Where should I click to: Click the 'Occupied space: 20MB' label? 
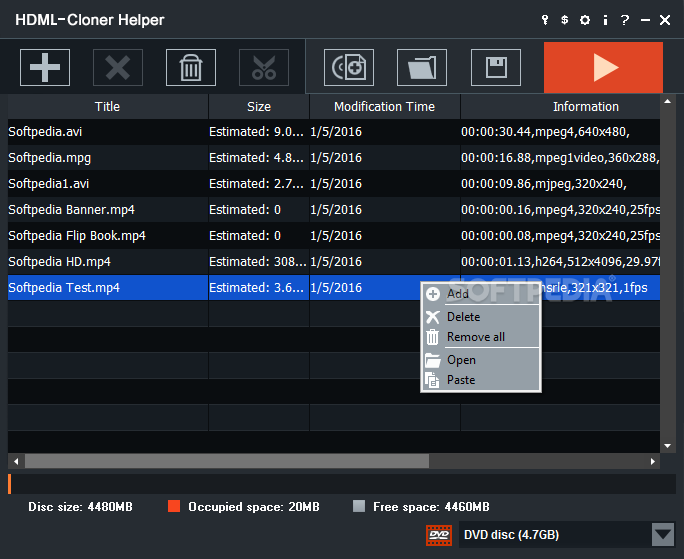(254, 507)
